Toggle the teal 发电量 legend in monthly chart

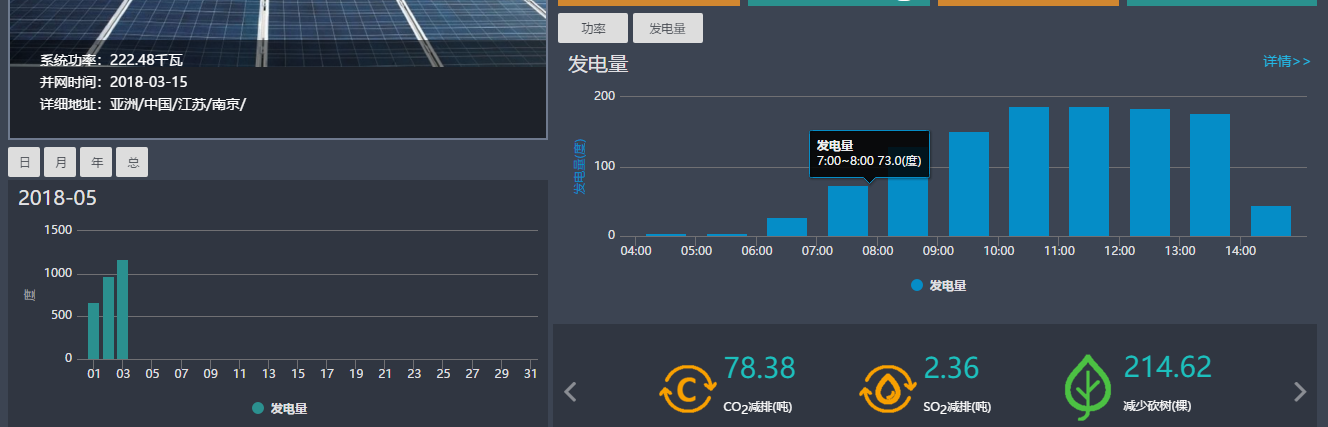259,408
